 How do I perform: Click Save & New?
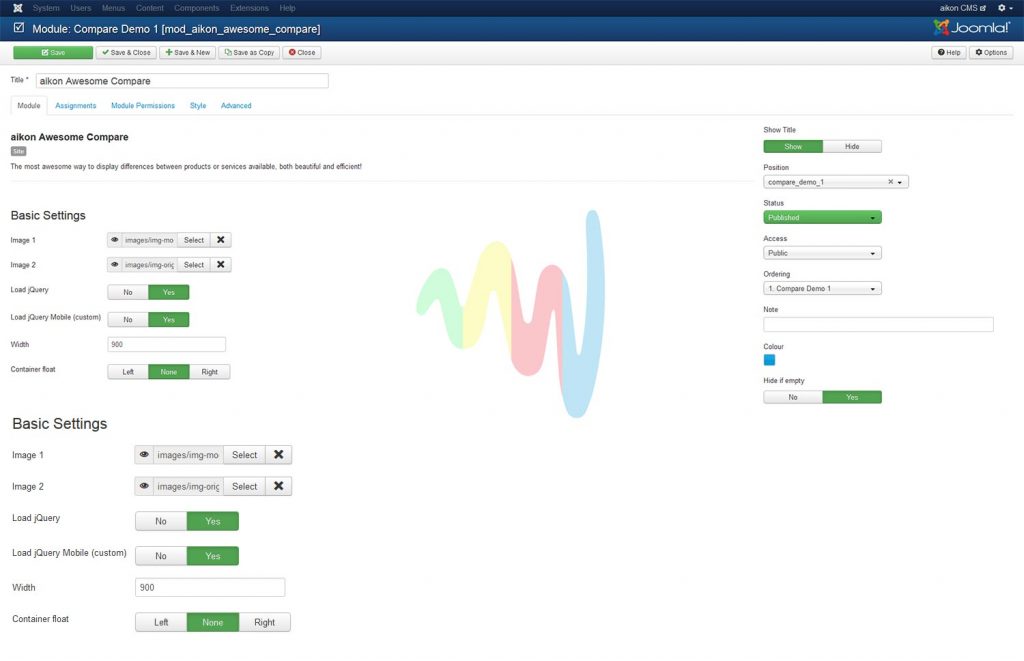pos(187,52)
